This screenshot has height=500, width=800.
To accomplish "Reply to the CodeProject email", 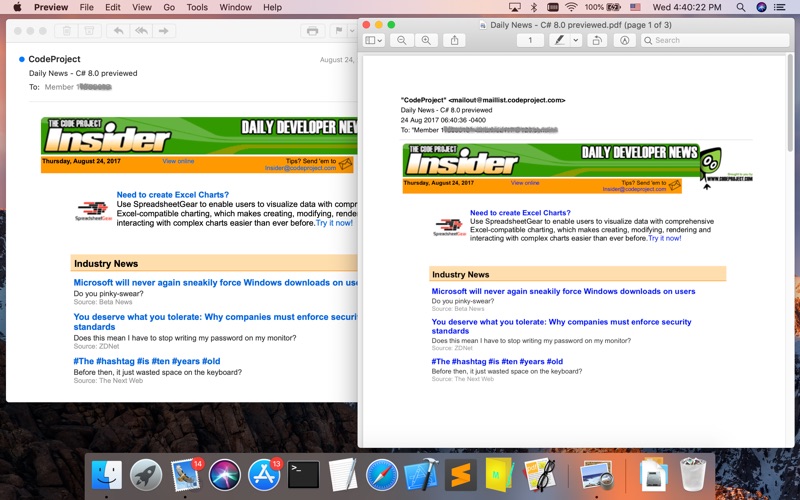I will tap(118, 31).
